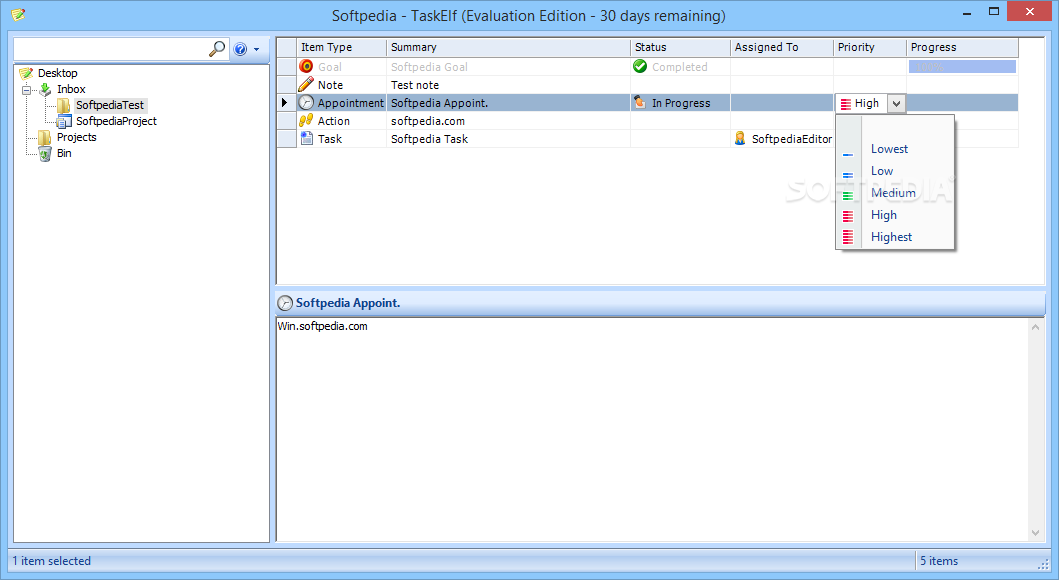Viewport: 1059px width, 580px height.
Task: Open the blue help question-mark icon
Action: (x=240, y=49)
